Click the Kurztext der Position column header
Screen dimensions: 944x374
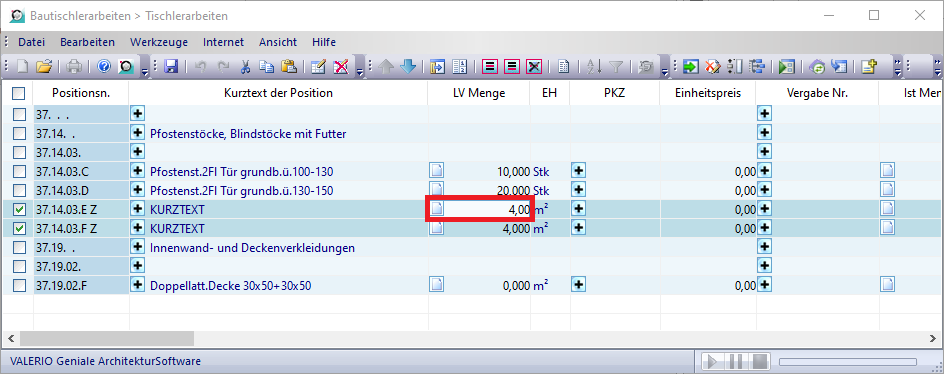click(278, 93)
